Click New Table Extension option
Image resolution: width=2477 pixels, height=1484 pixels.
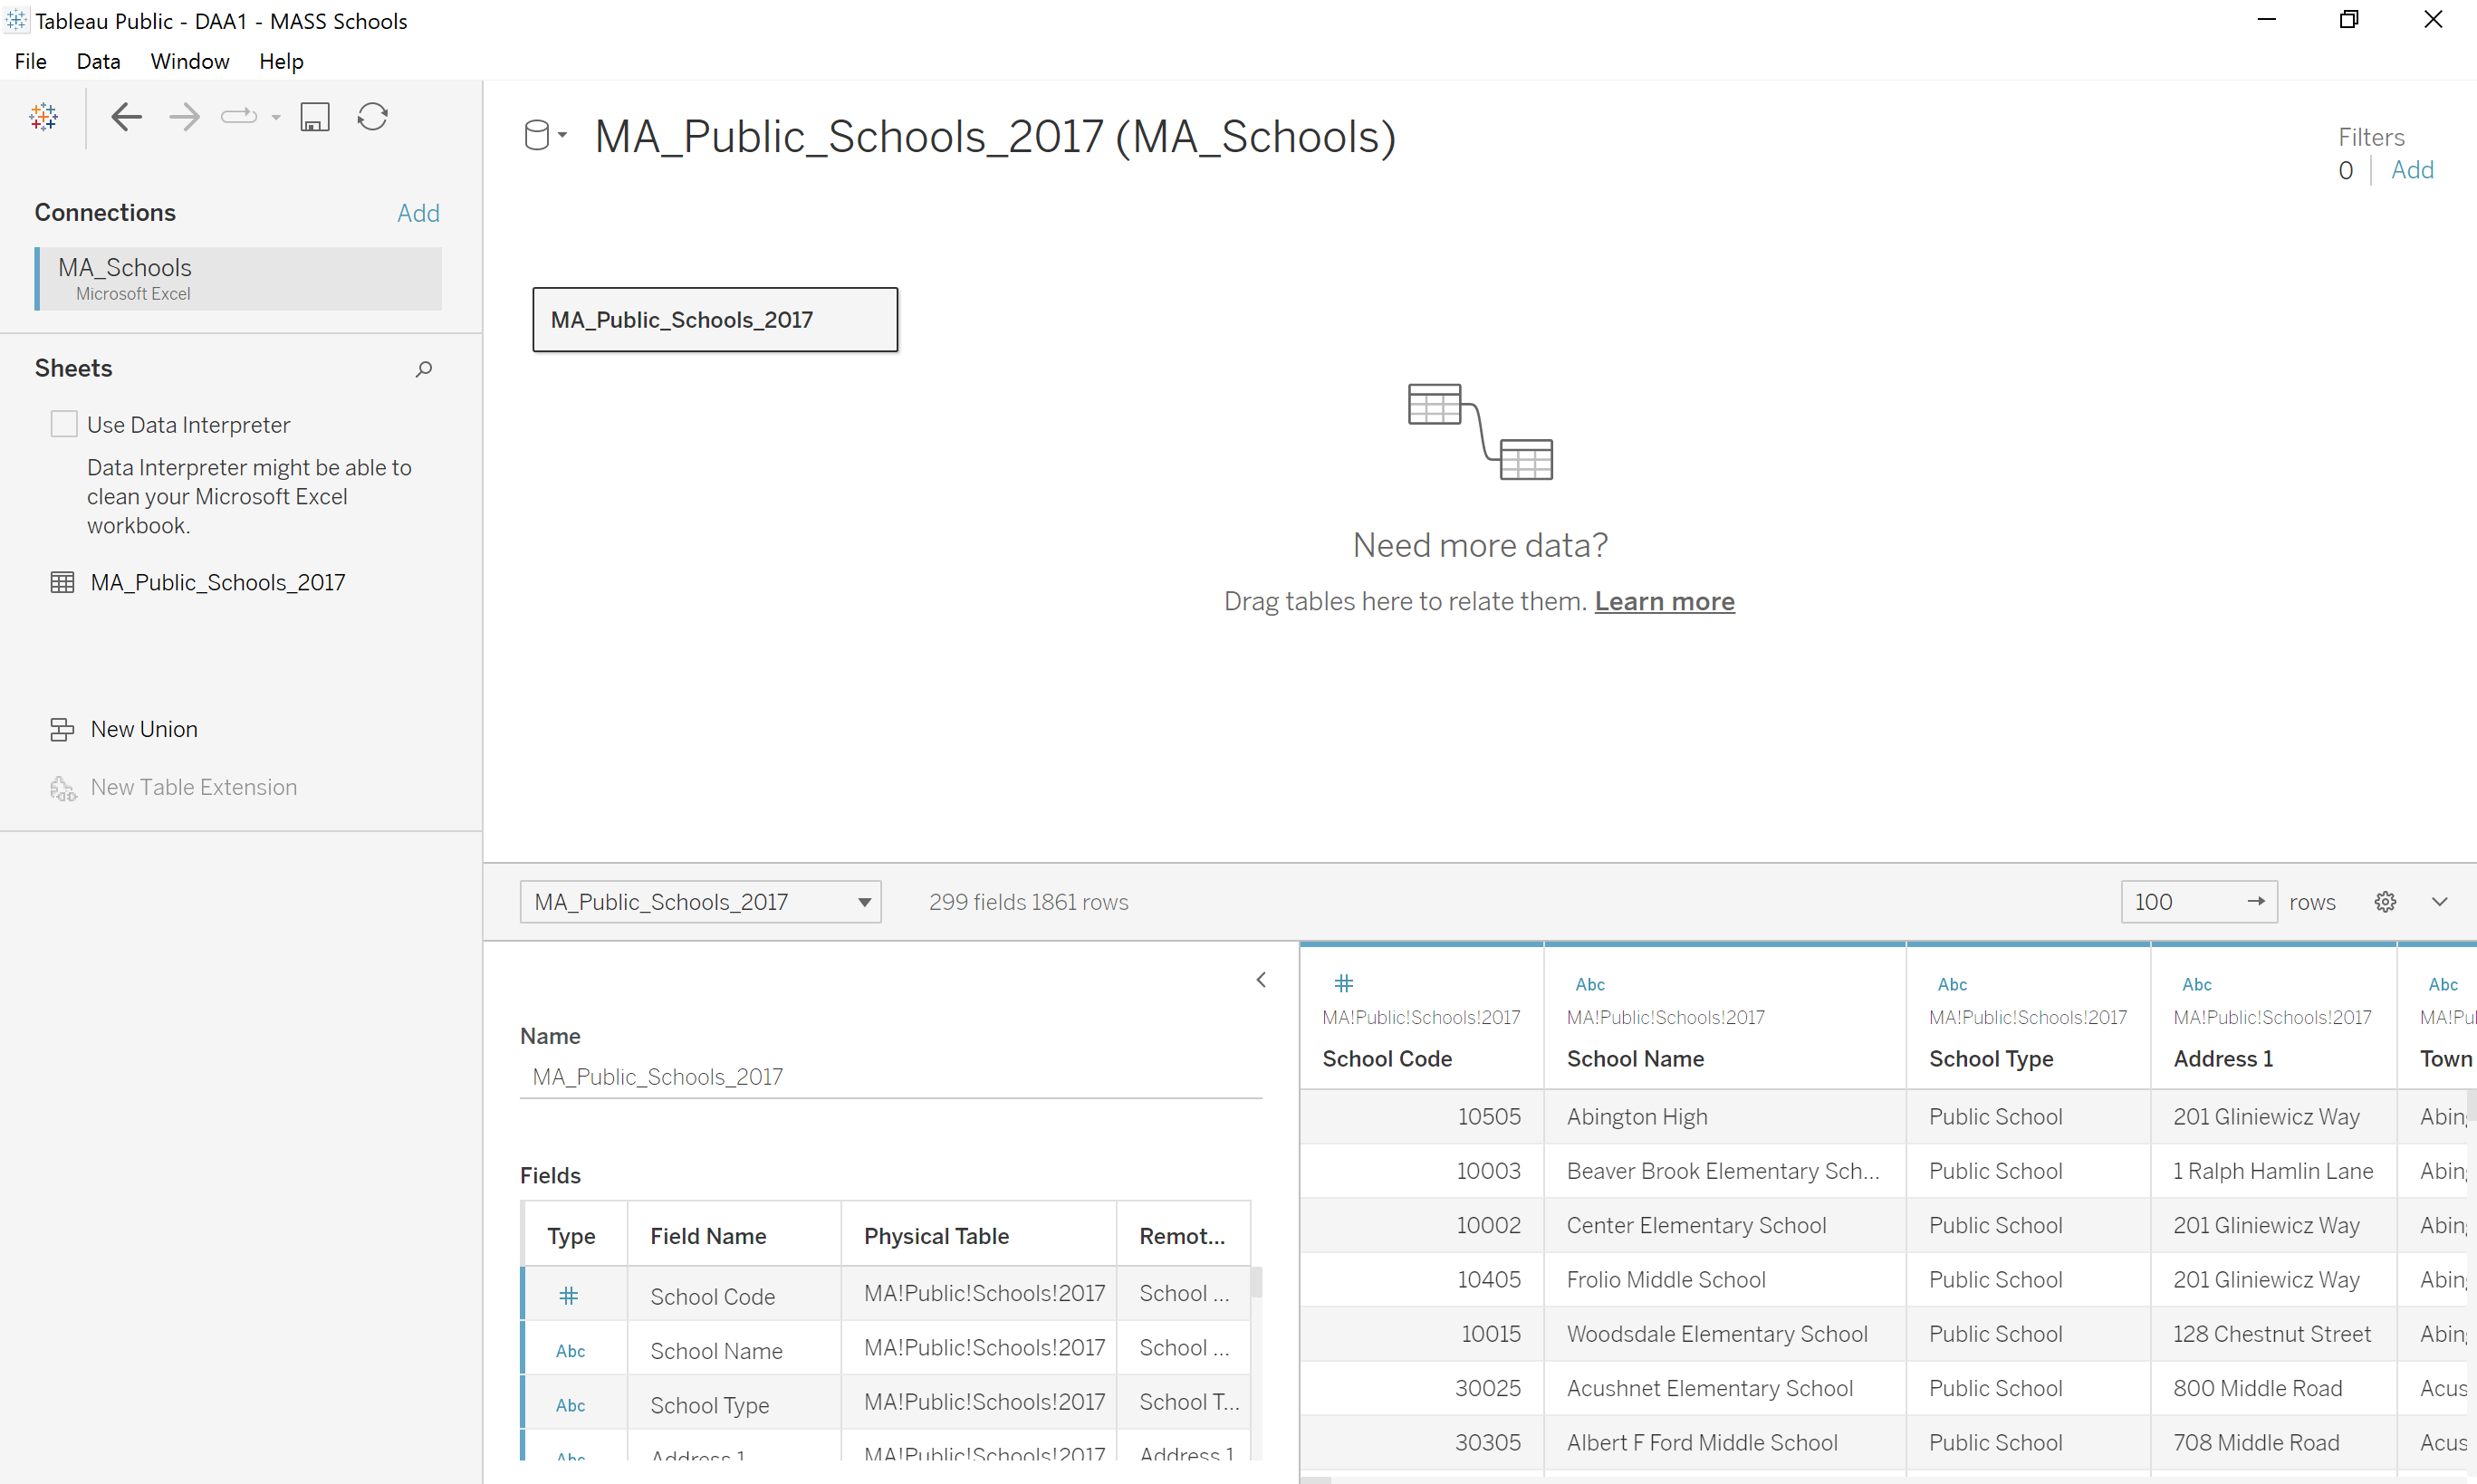[x=194, y=787]
